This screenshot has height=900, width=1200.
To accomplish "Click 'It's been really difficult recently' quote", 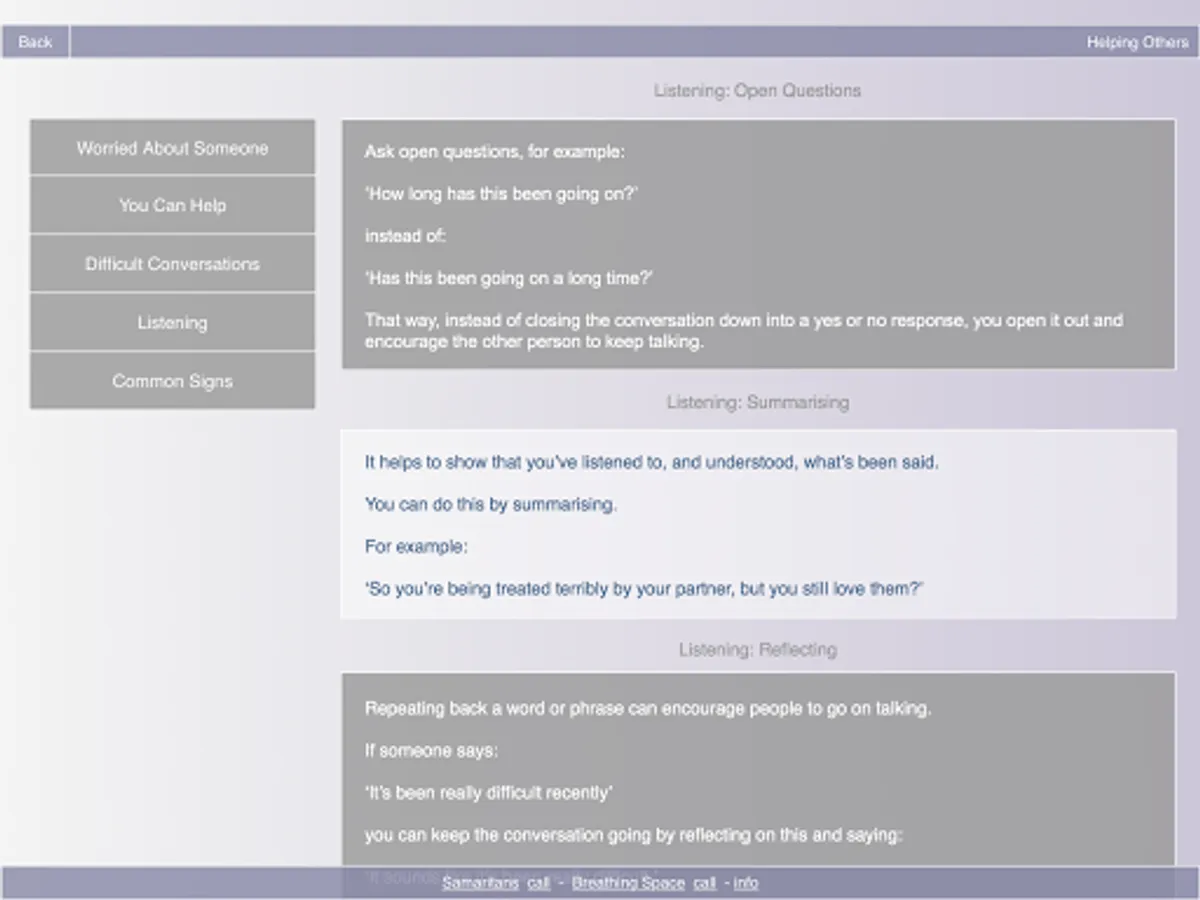I will [x=489, y=793].
